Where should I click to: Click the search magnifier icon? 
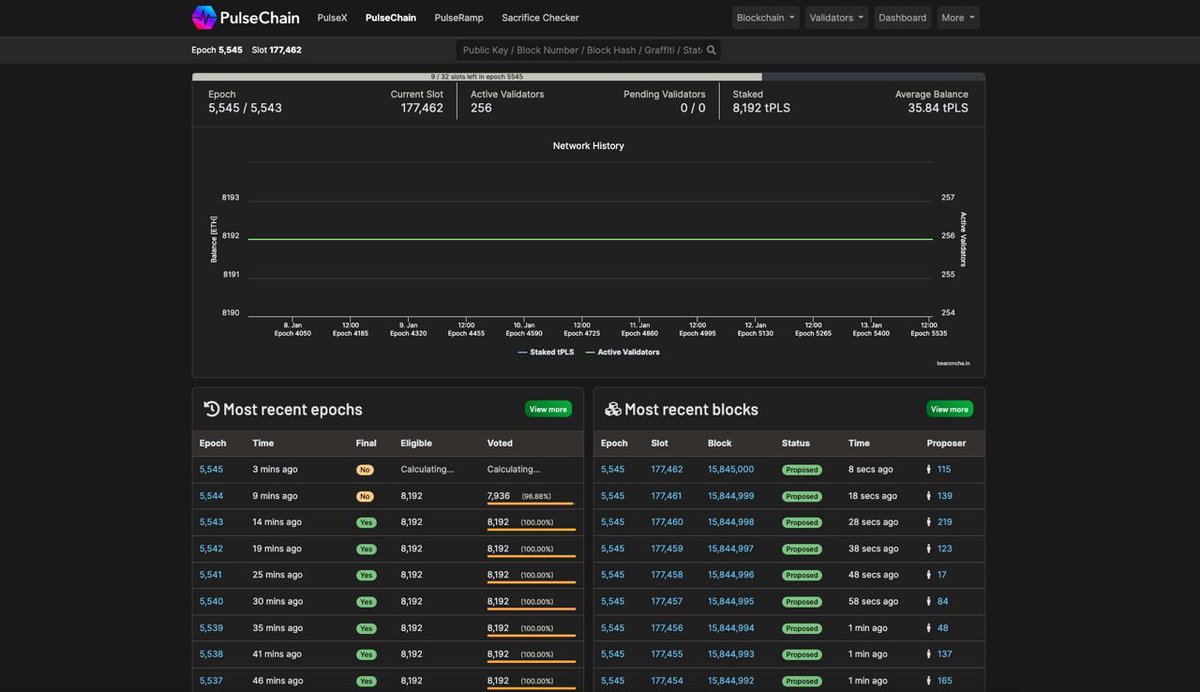click(711, 50)
